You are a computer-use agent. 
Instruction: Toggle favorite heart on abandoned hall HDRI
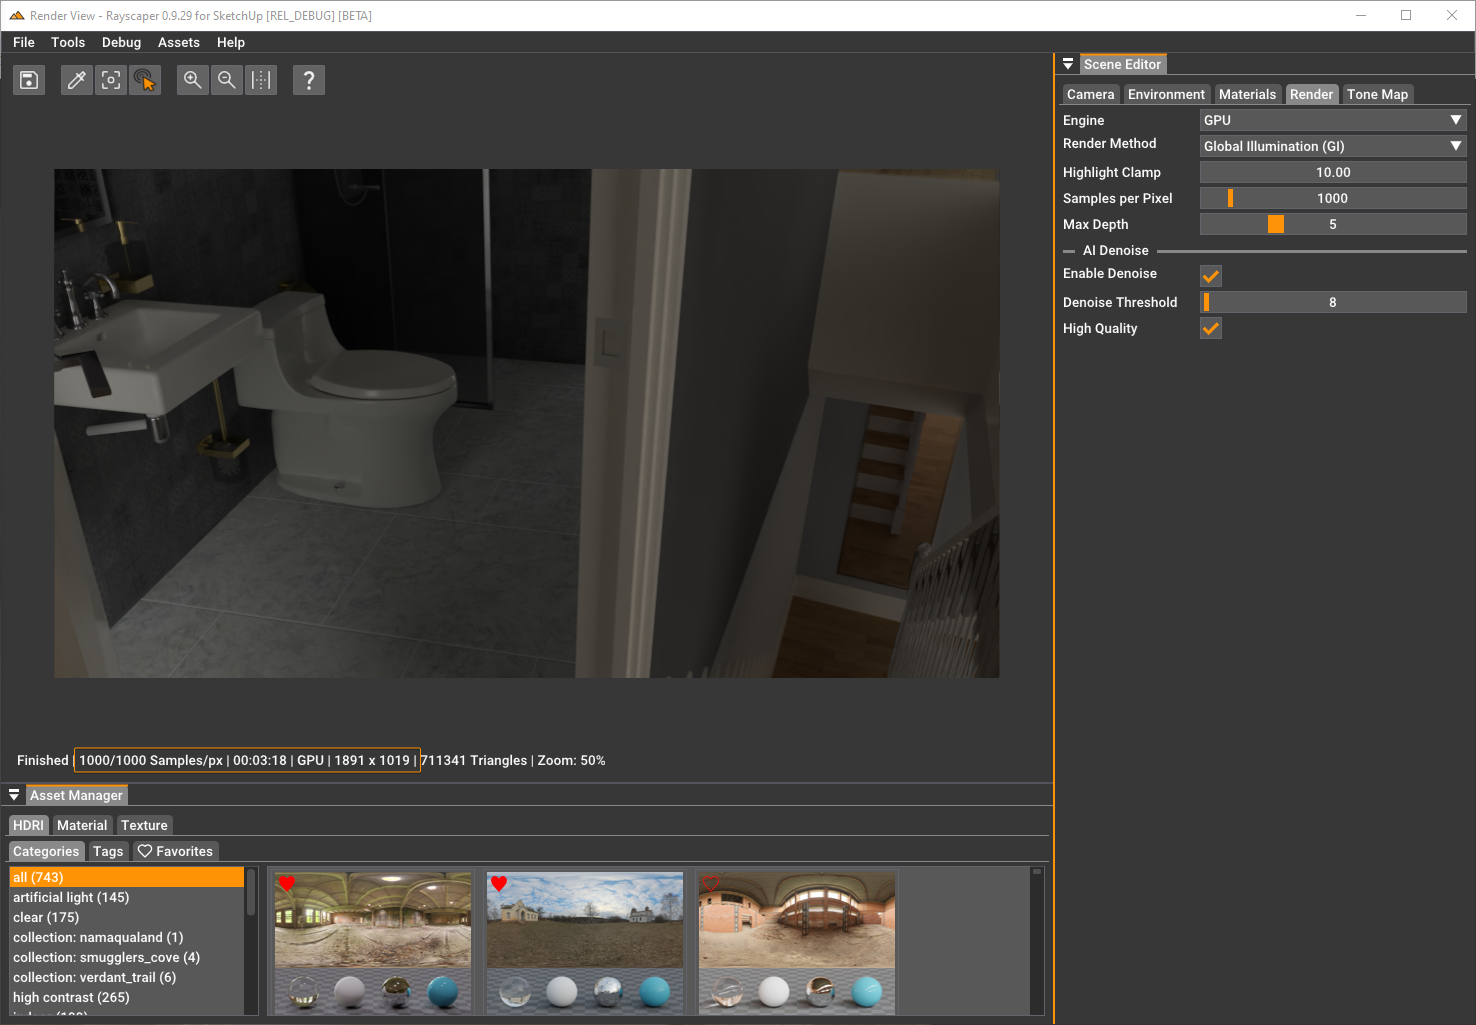287,883
